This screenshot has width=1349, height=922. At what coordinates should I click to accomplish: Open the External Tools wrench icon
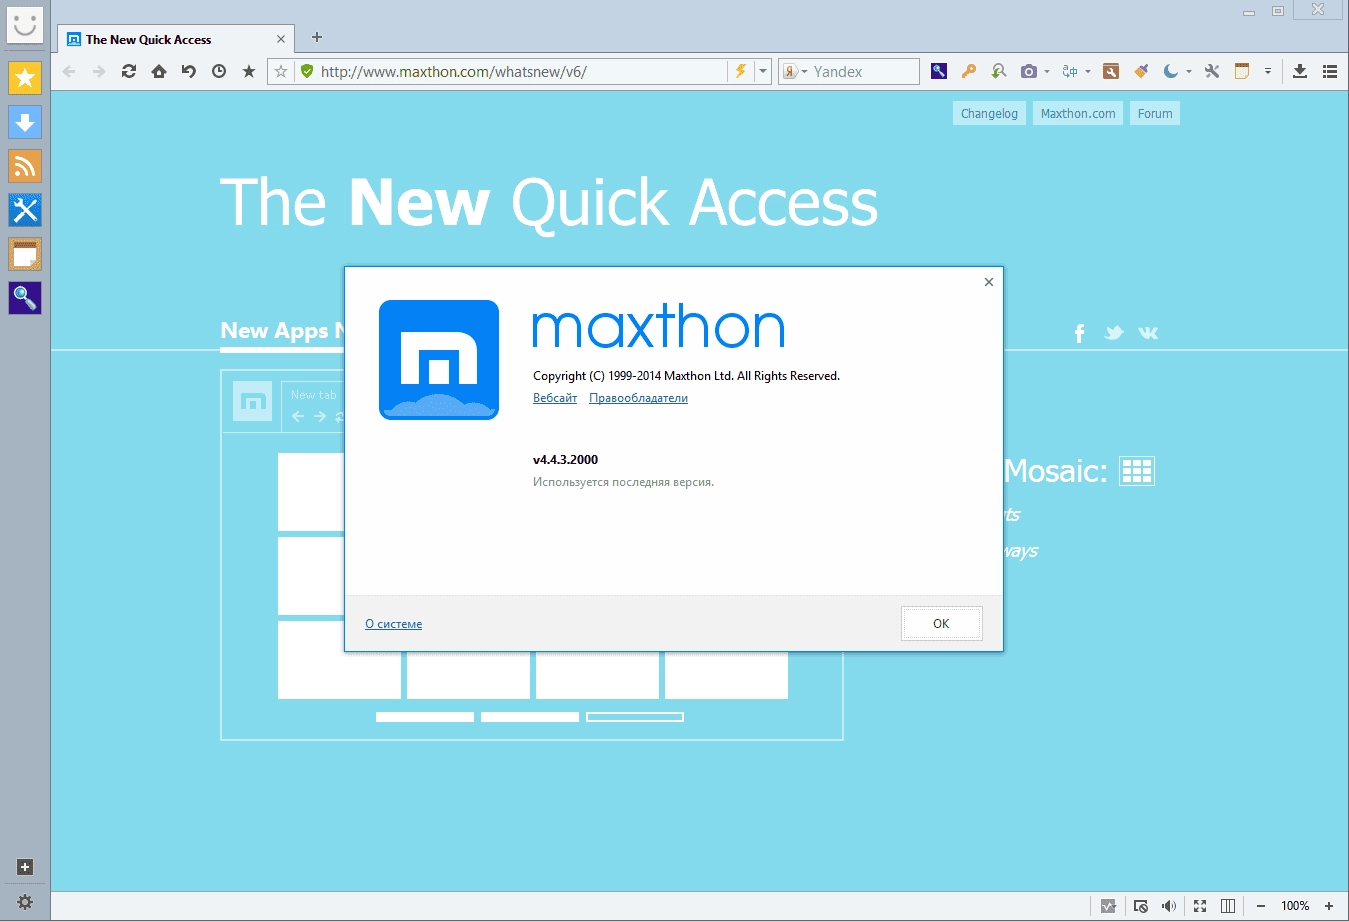click(1212, 71)
